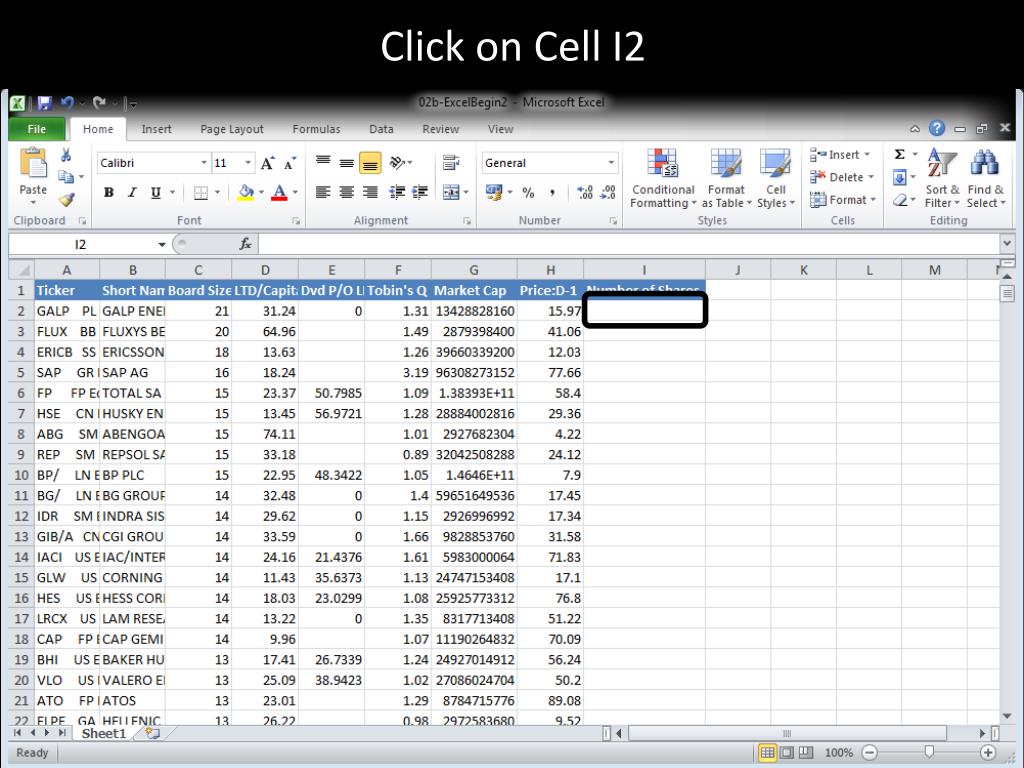Toggle Align Text Left

[323, 192]
